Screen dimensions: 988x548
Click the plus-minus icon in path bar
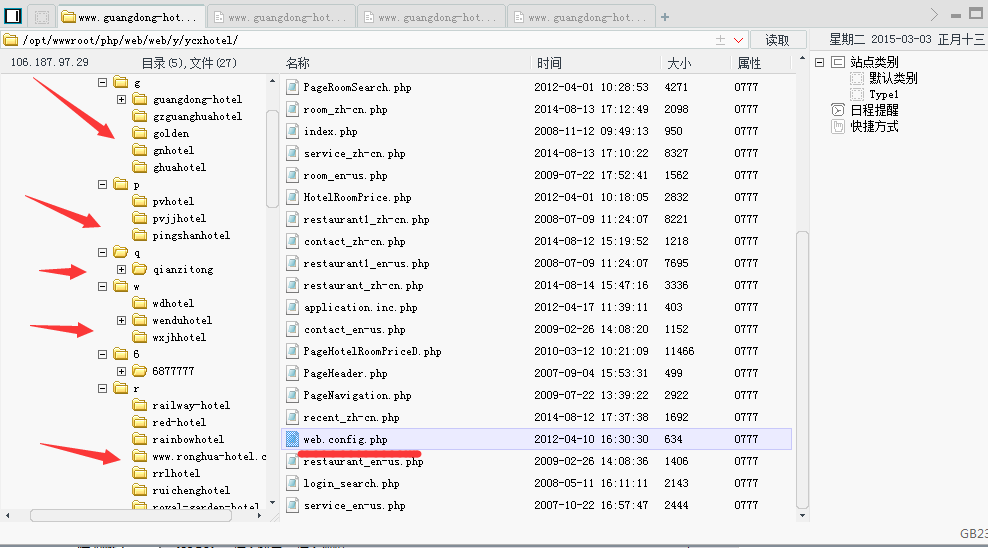[x=720, y=40]
